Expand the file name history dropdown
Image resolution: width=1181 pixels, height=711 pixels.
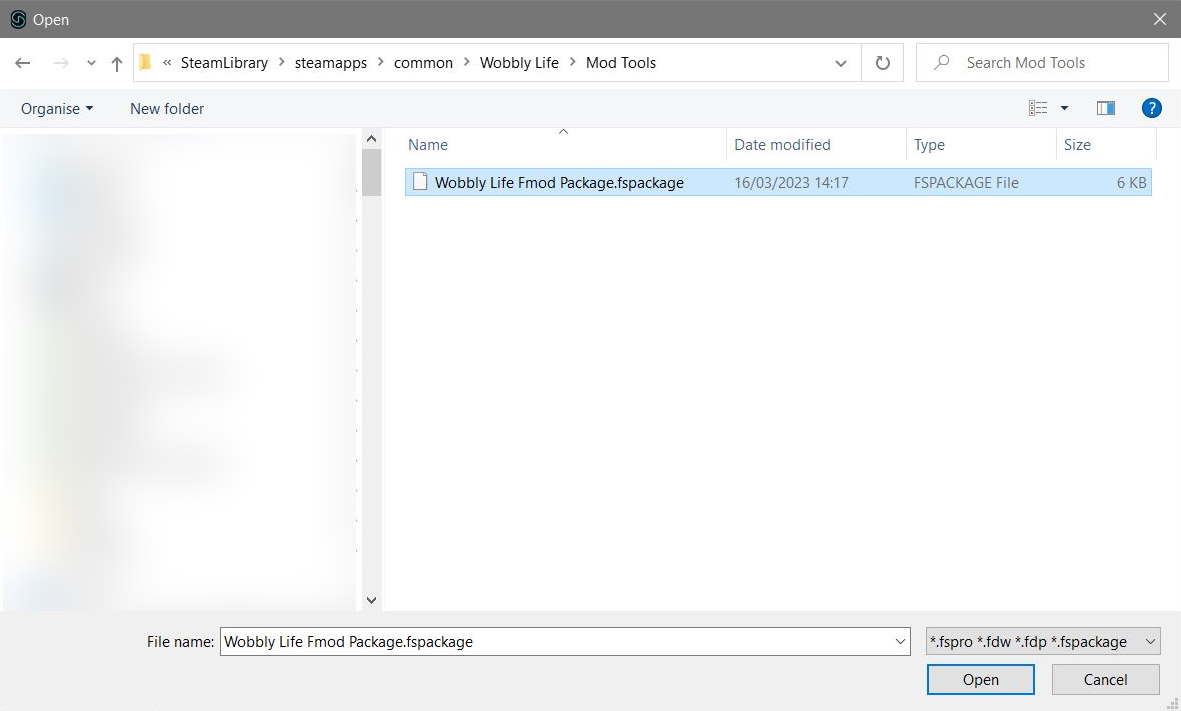[x=899, y=641]
